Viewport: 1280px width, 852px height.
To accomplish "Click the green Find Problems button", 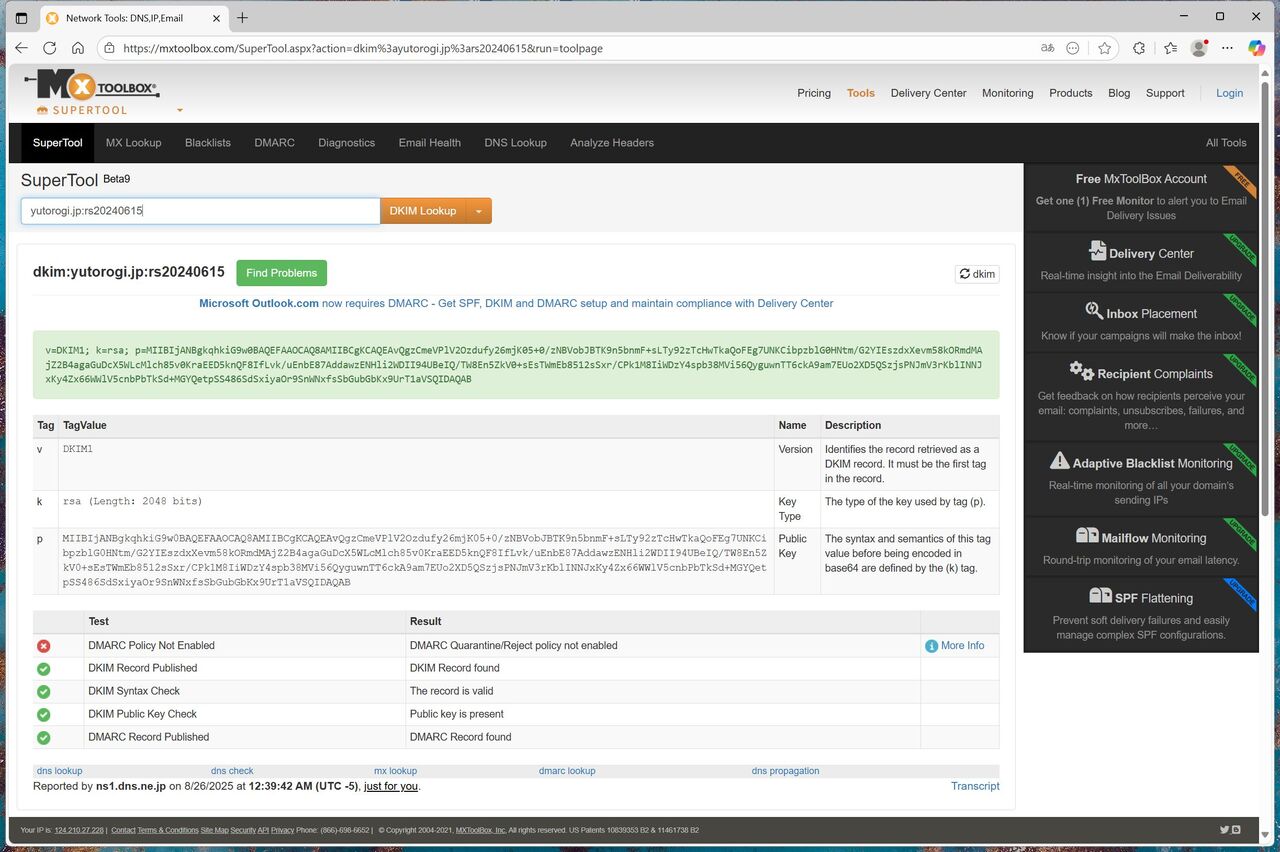I will (x=282, y=273).
